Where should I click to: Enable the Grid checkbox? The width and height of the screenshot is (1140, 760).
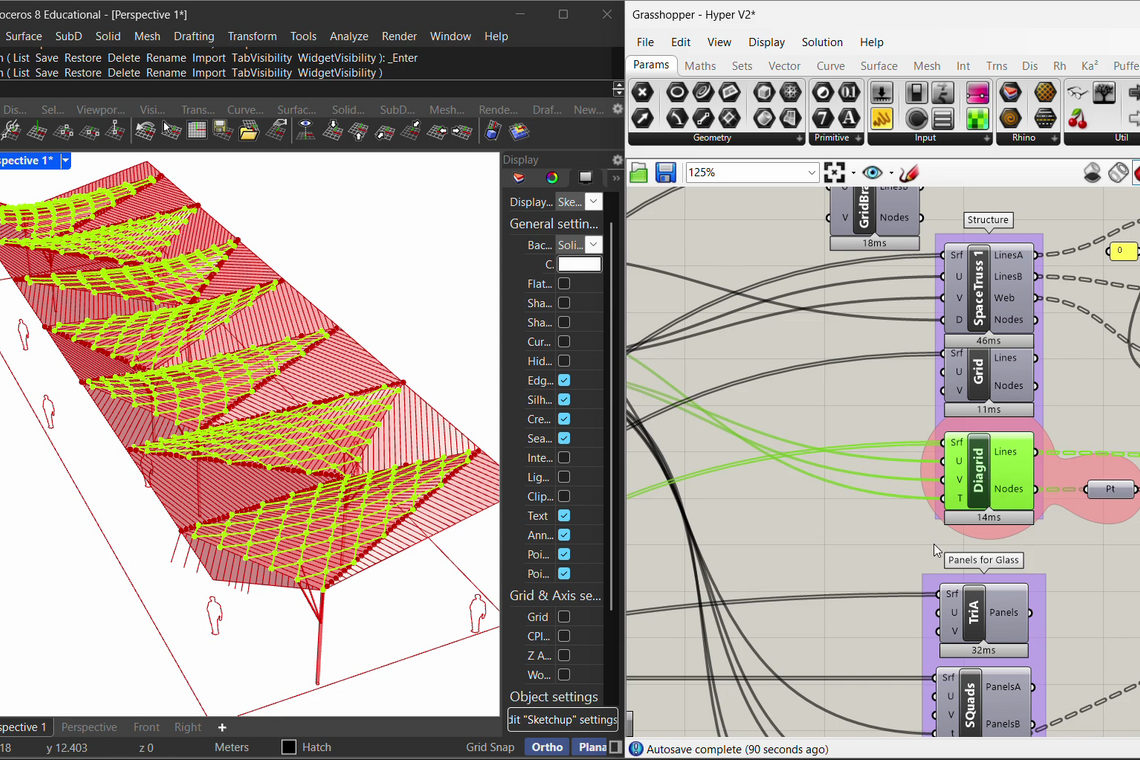[x=564, y=617]
